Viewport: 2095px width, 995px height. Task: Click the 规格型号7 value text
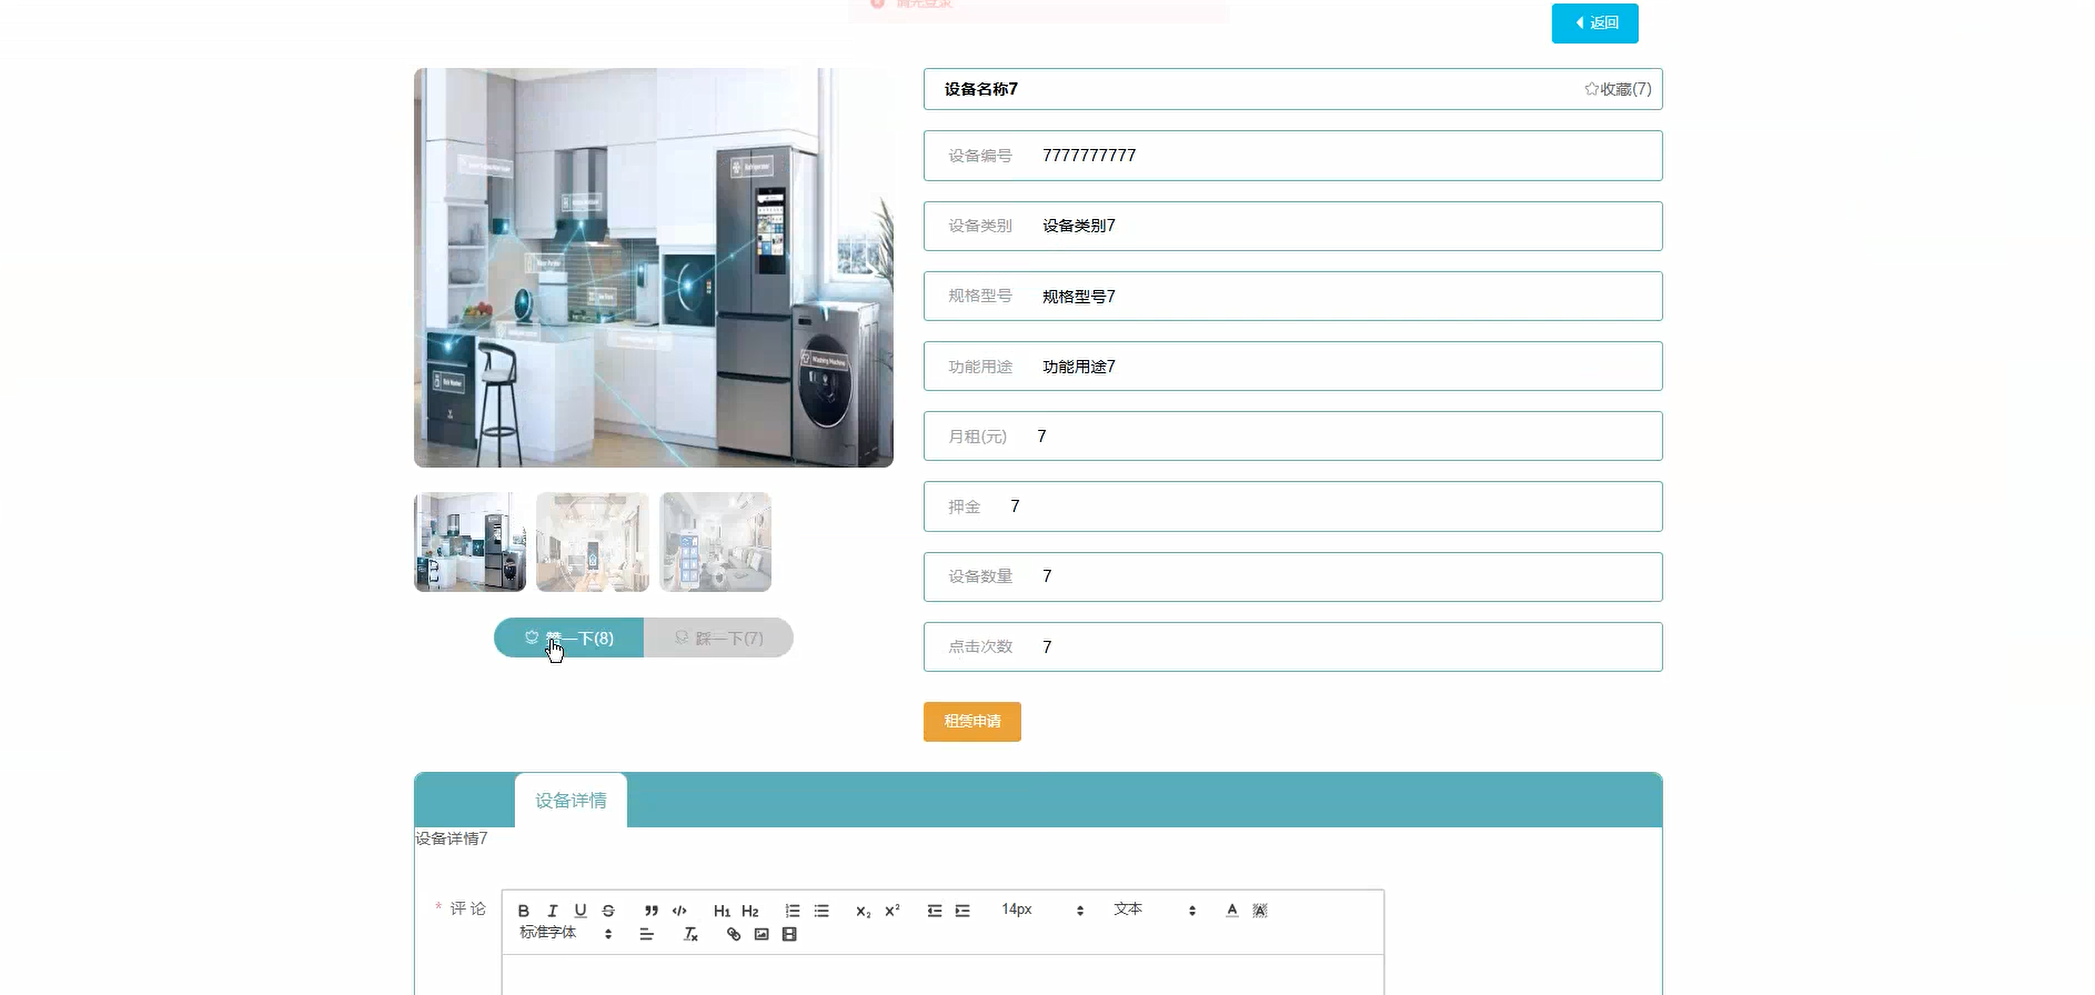(x=1079, y=296)
